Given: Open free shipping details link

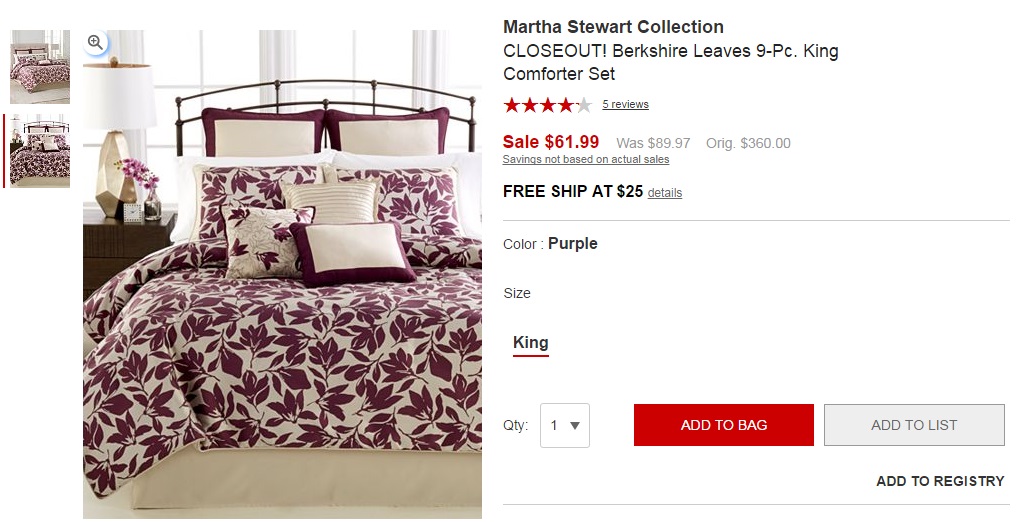Looking at the screenshot, I should (665, 193).
